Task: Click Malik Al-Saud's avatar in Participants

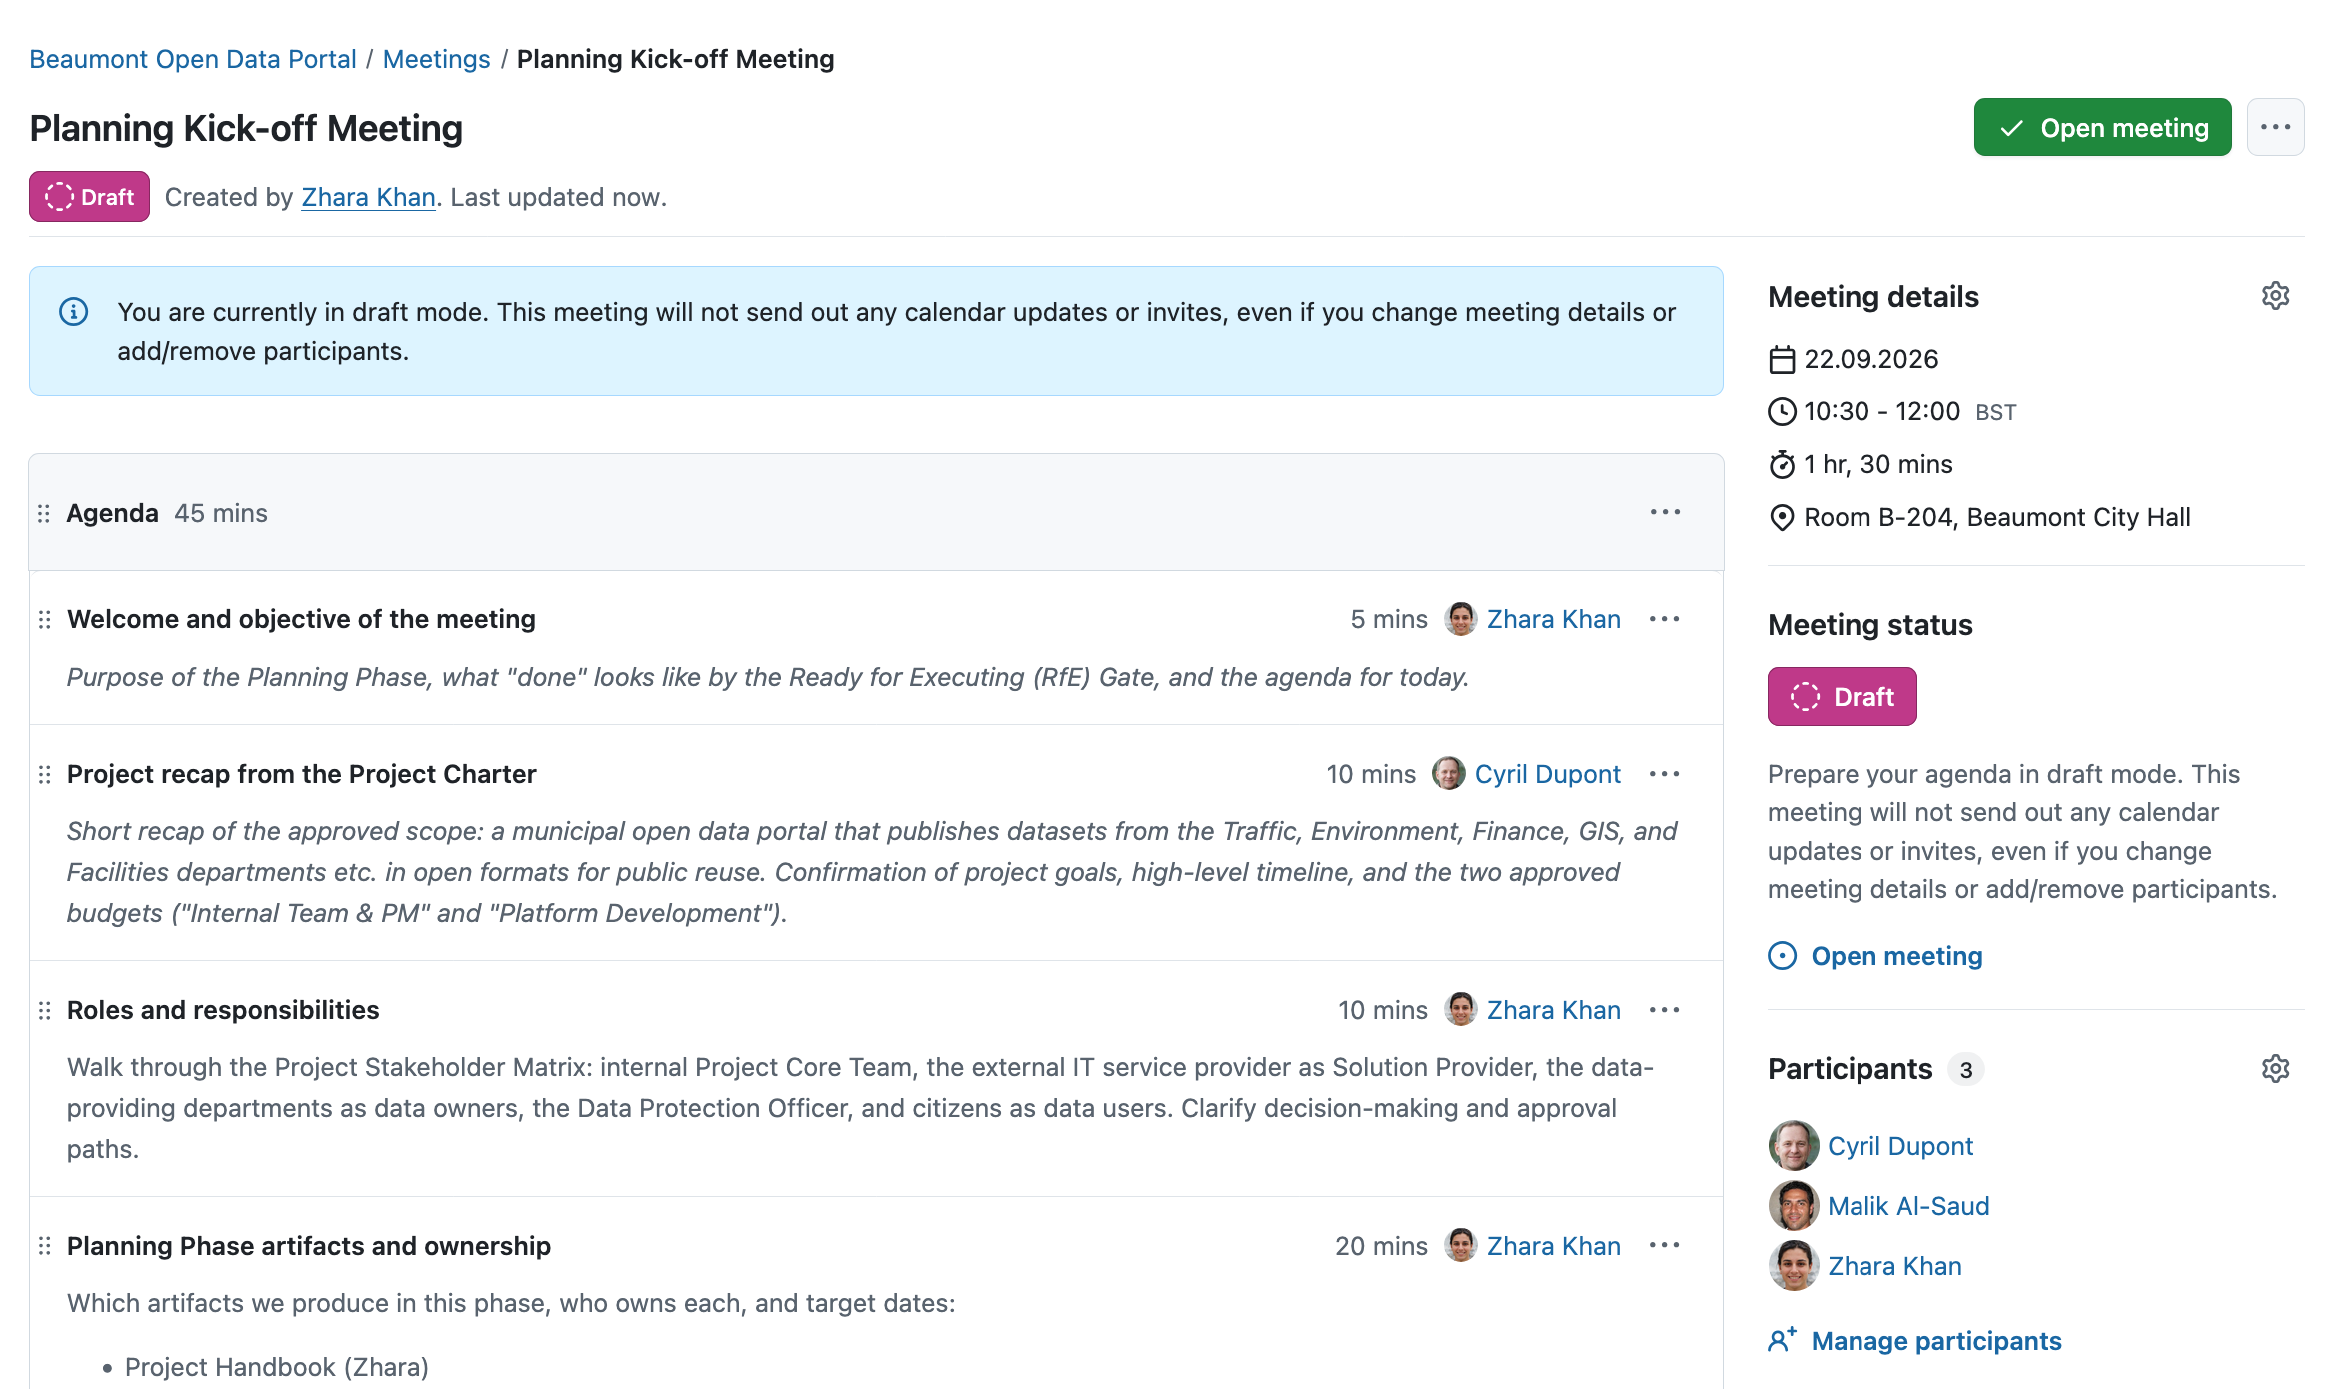Action: [x=1794, y=1206]
